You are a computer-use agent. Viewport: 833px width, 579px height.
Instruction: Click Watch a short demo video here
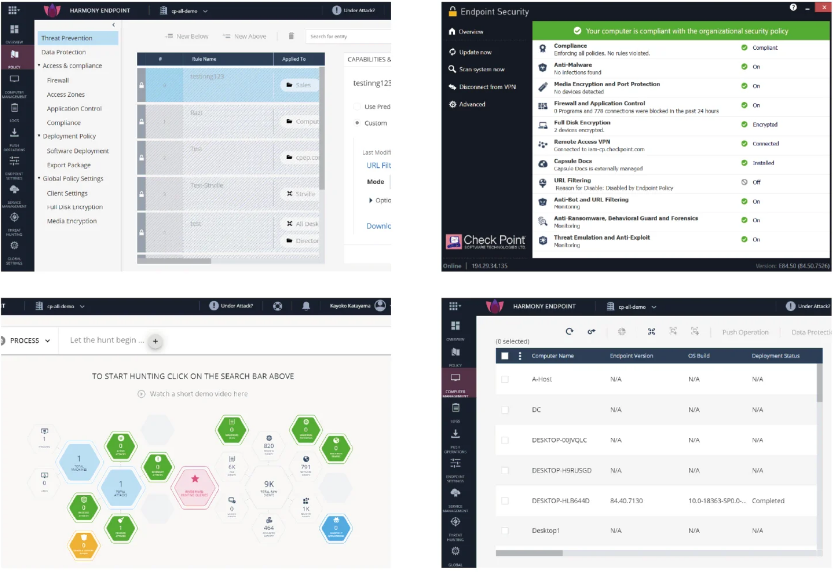(193, 394)
